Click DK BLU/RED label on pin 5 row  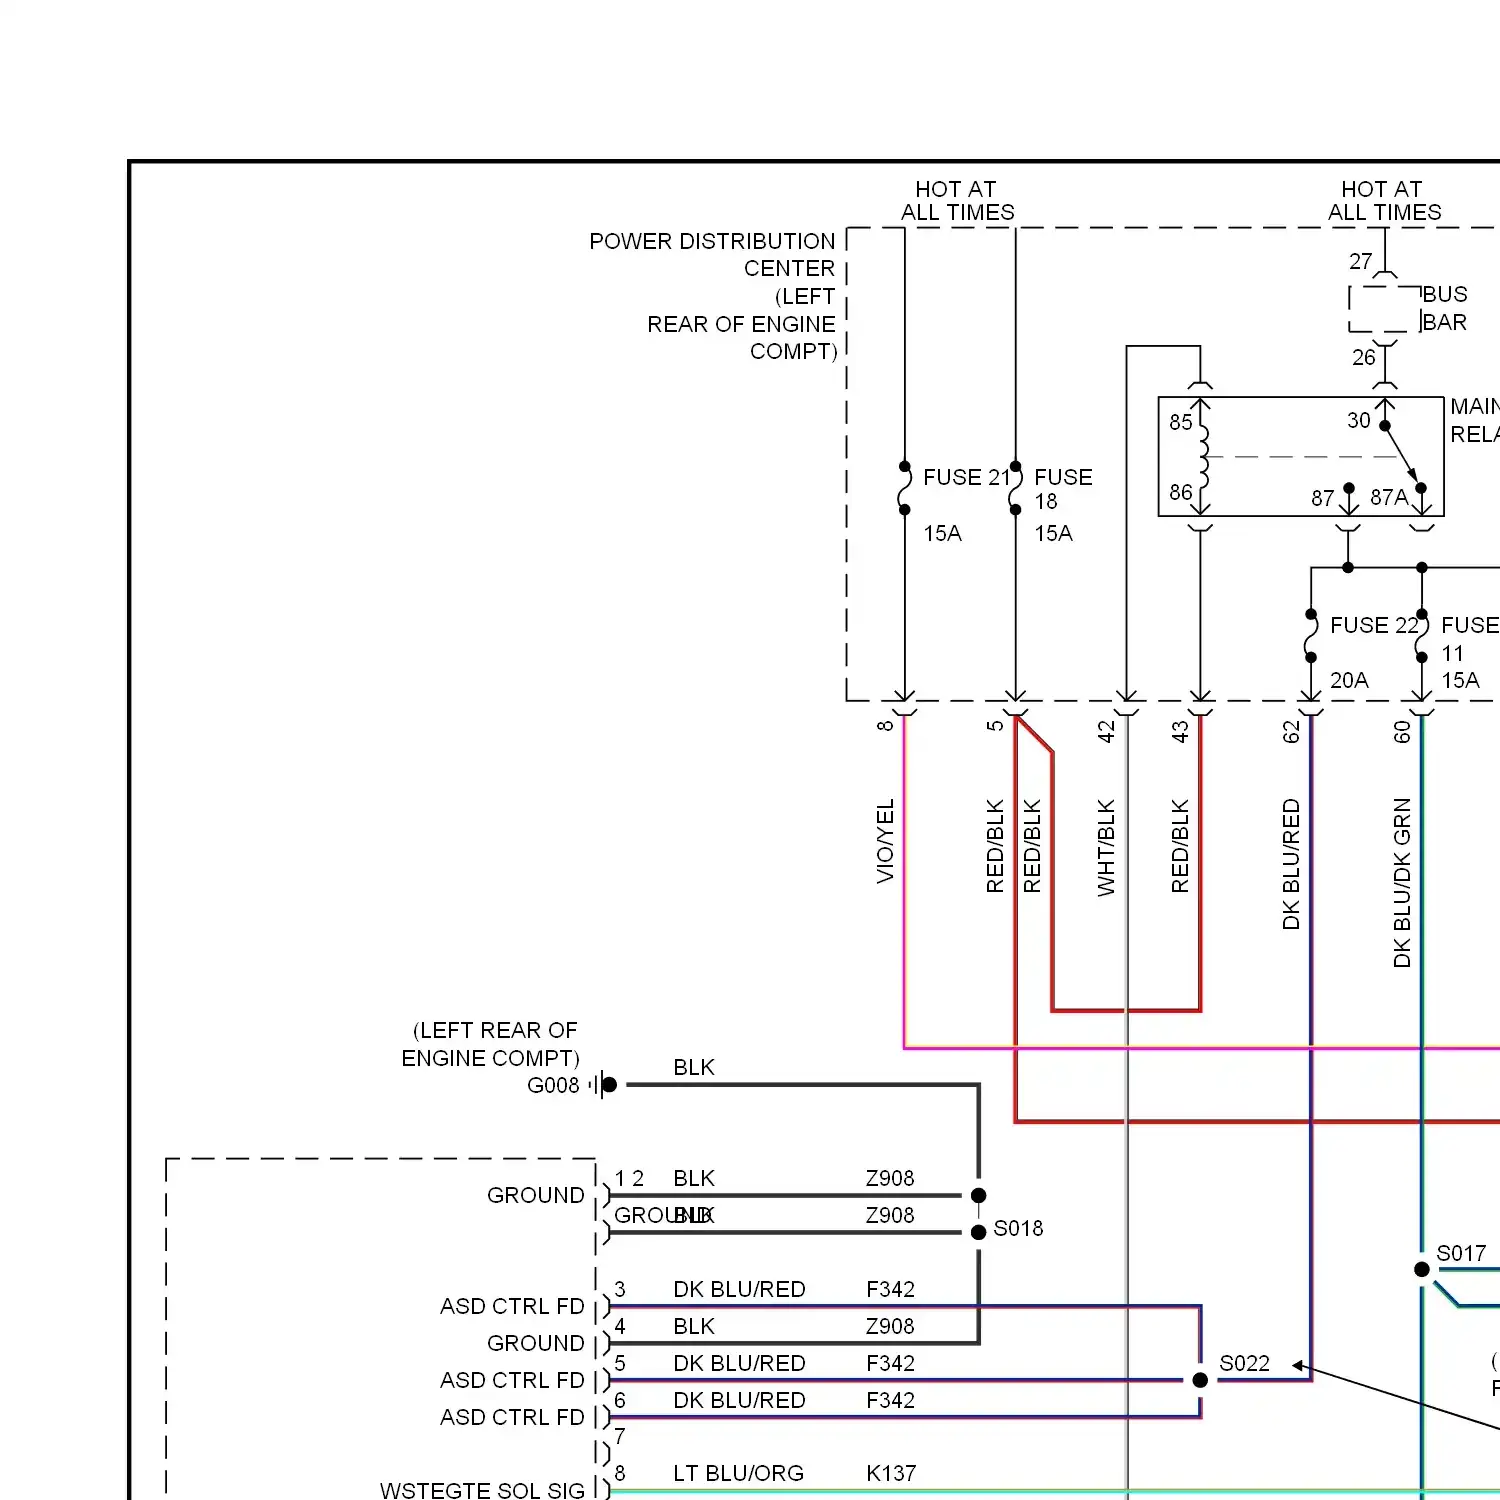(x=739, y=1364)
